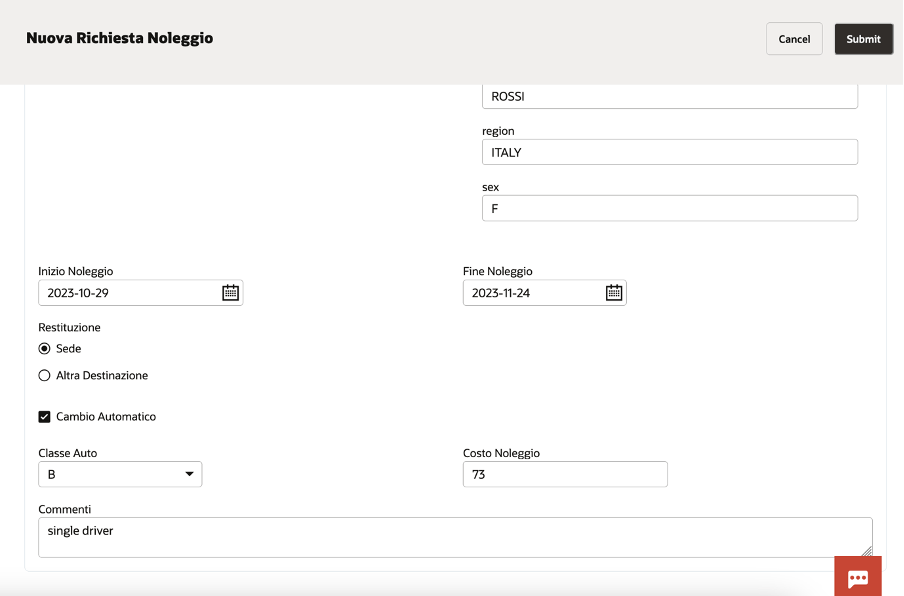Choose Altra Destinazione return option

44,376
